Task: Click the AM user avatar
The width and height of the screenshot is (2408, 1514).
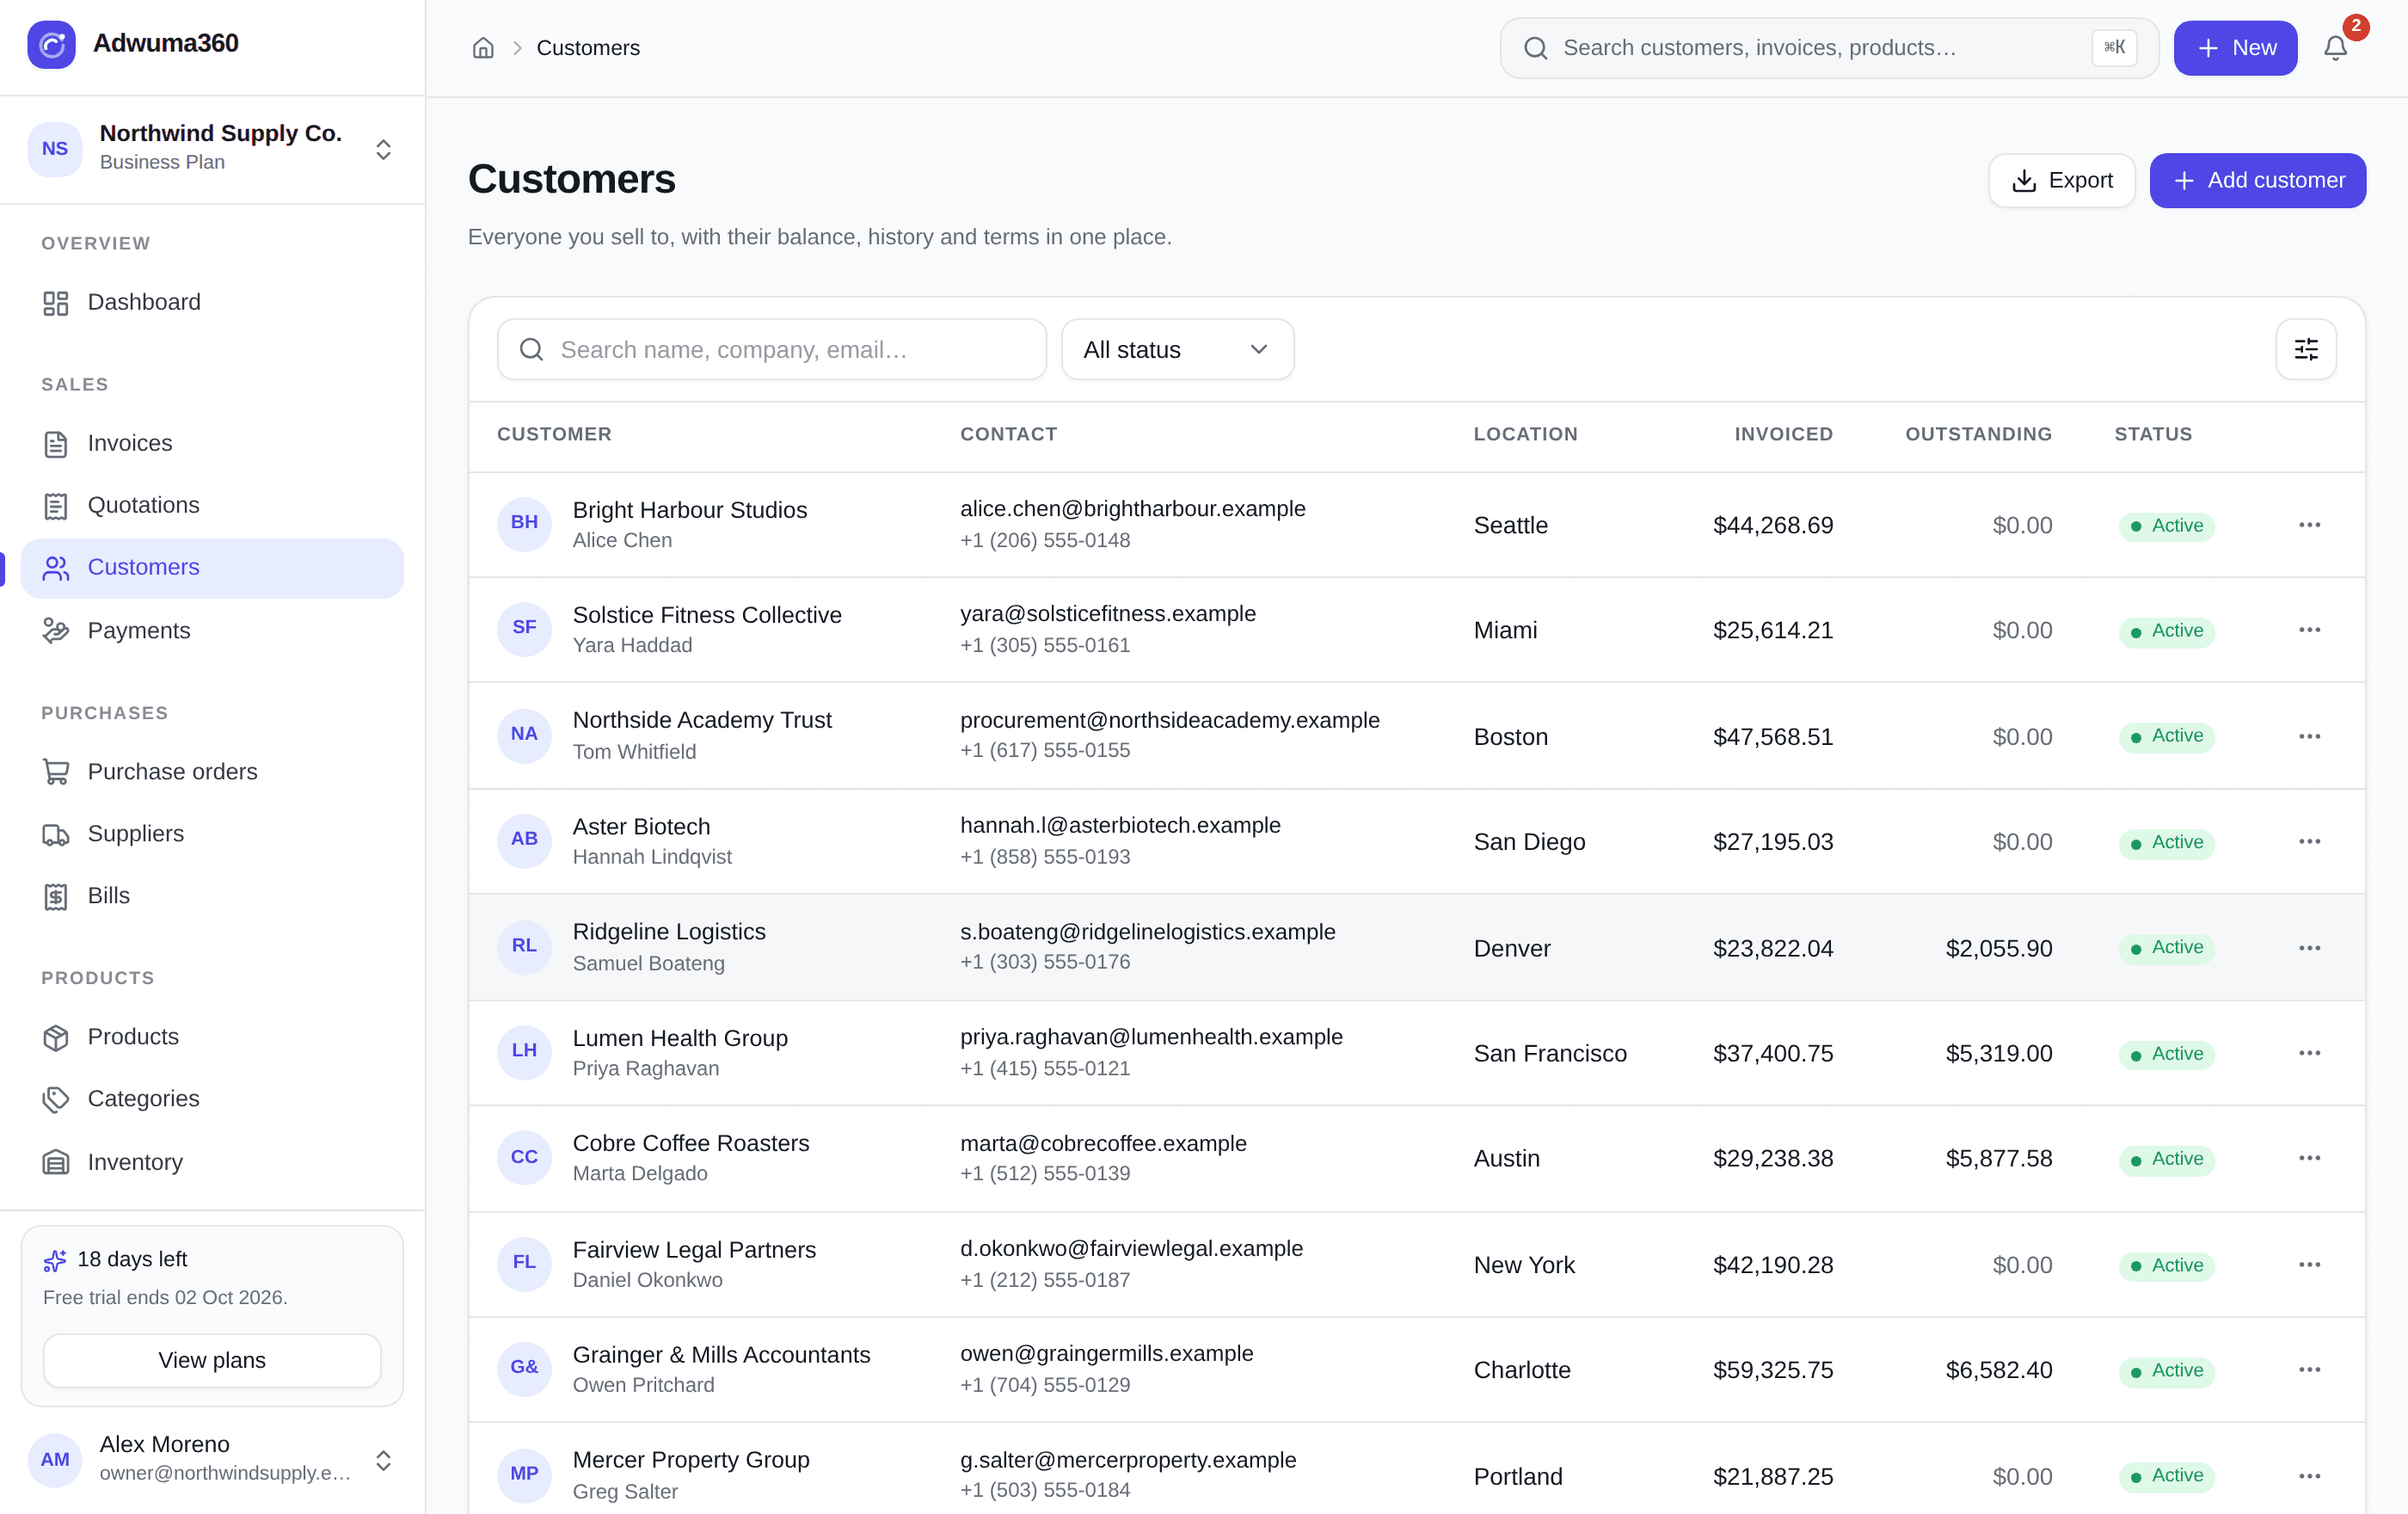Action: (x=55, y=1460)
